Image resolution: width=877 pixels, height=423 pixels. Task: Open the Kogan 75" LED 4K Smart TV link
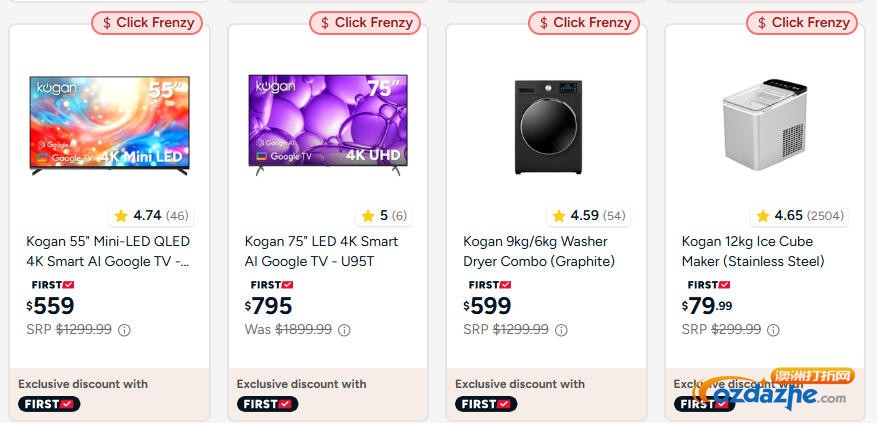click(x=321, y=251)
